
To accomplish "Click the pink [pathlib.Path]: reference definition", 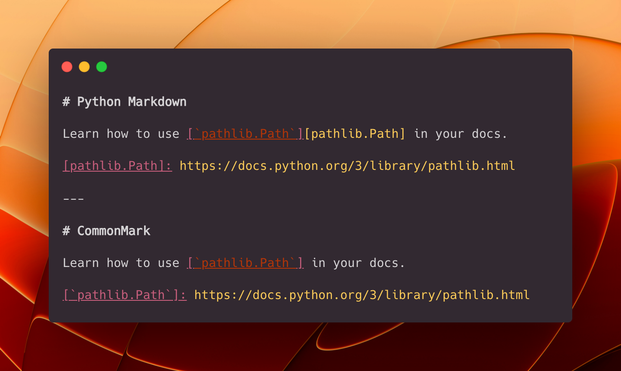I will pos(117,166).
